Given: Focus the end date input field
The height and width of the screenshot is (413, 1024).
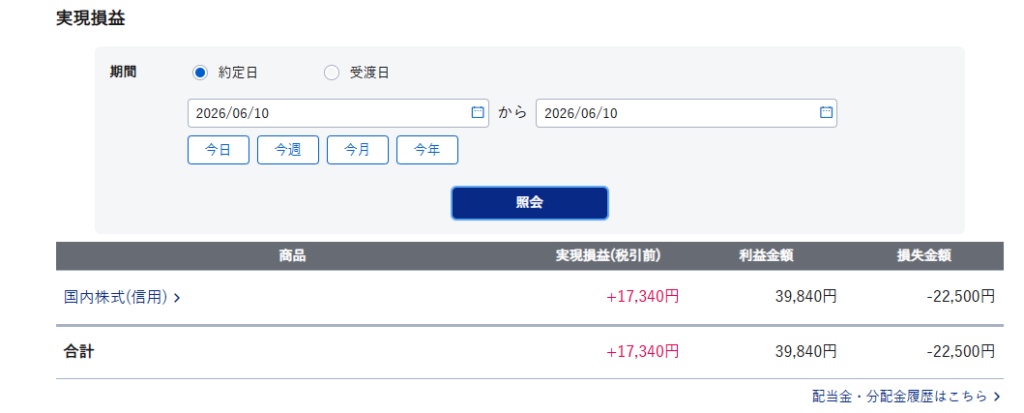Looking at the screenshot, I should tap(686, 113).
